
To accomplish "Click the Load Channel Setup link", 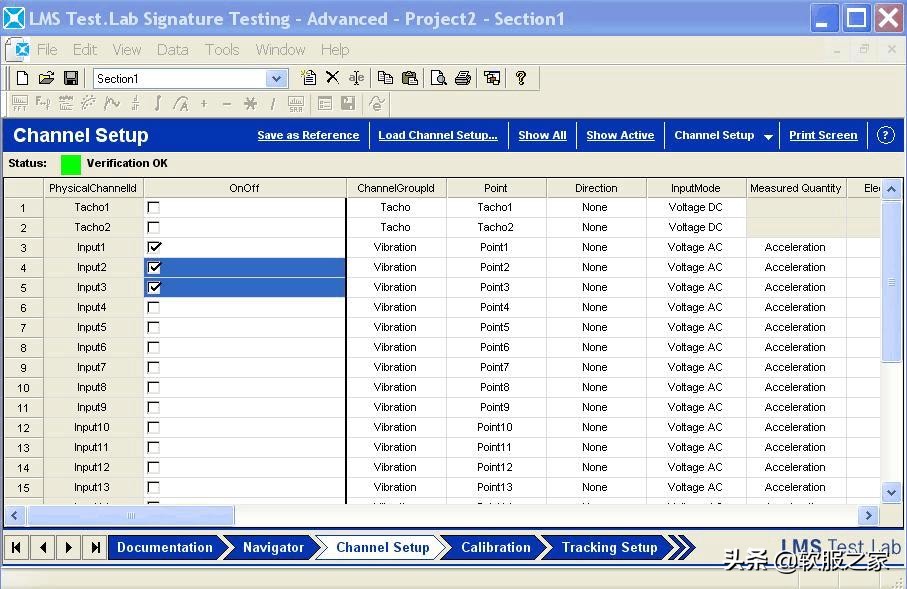I will point(438,135).
